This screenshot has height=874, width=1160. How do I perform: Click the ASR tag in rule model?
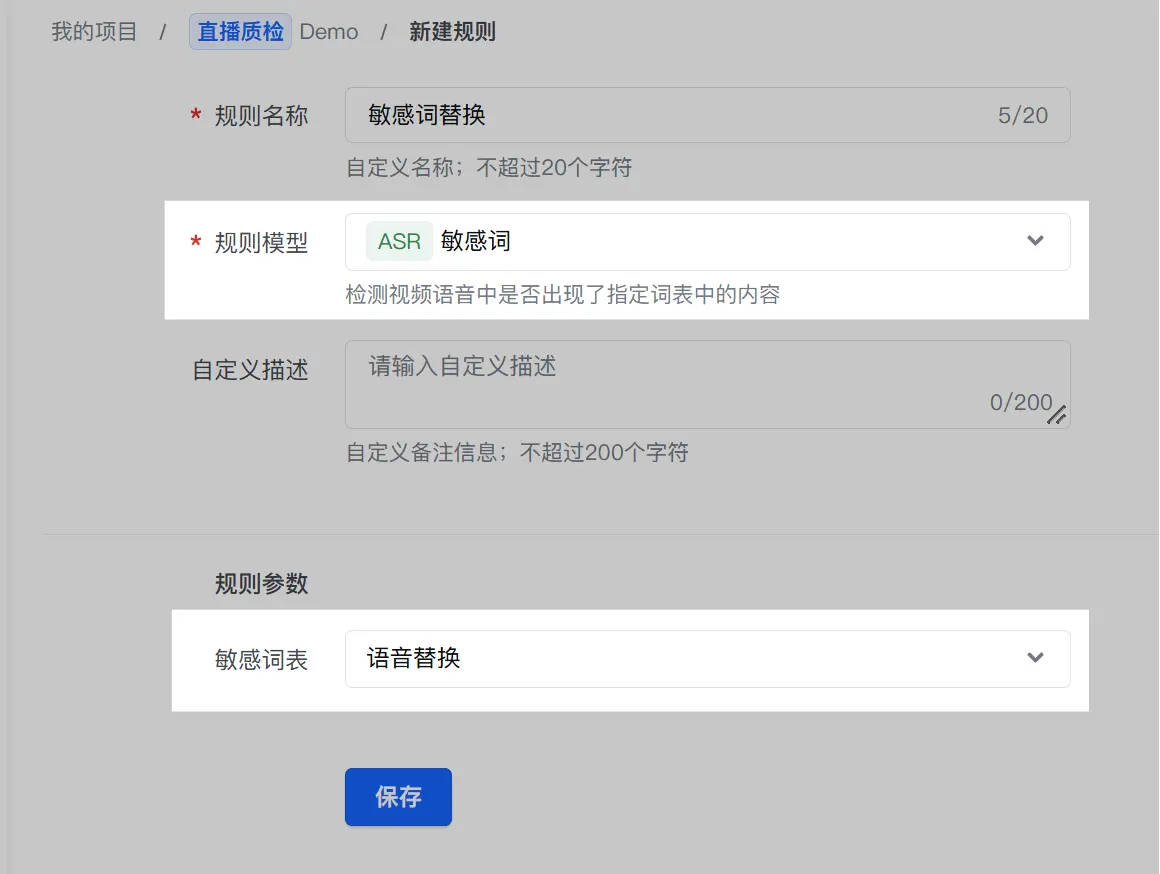[x=399, y=241]
